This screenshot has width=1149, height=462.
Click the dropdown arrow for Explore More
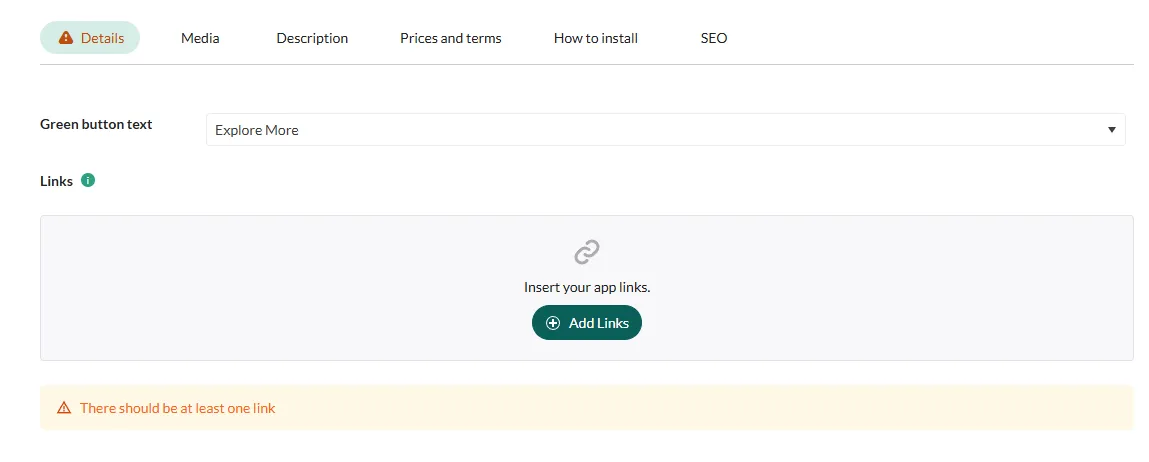[1111, 130]
